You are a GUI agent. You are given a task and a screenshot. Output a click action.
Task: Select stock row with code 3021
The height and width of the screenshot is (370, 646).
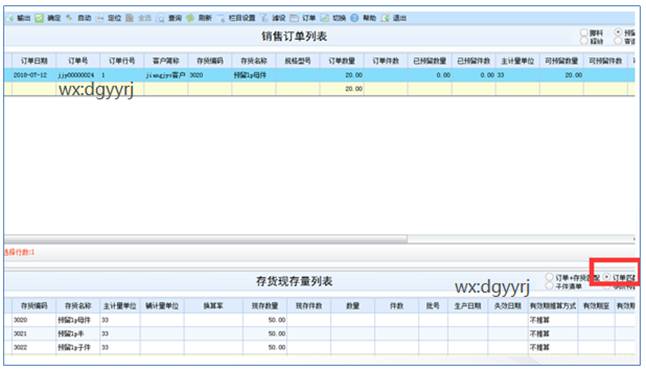pos(319,334)
